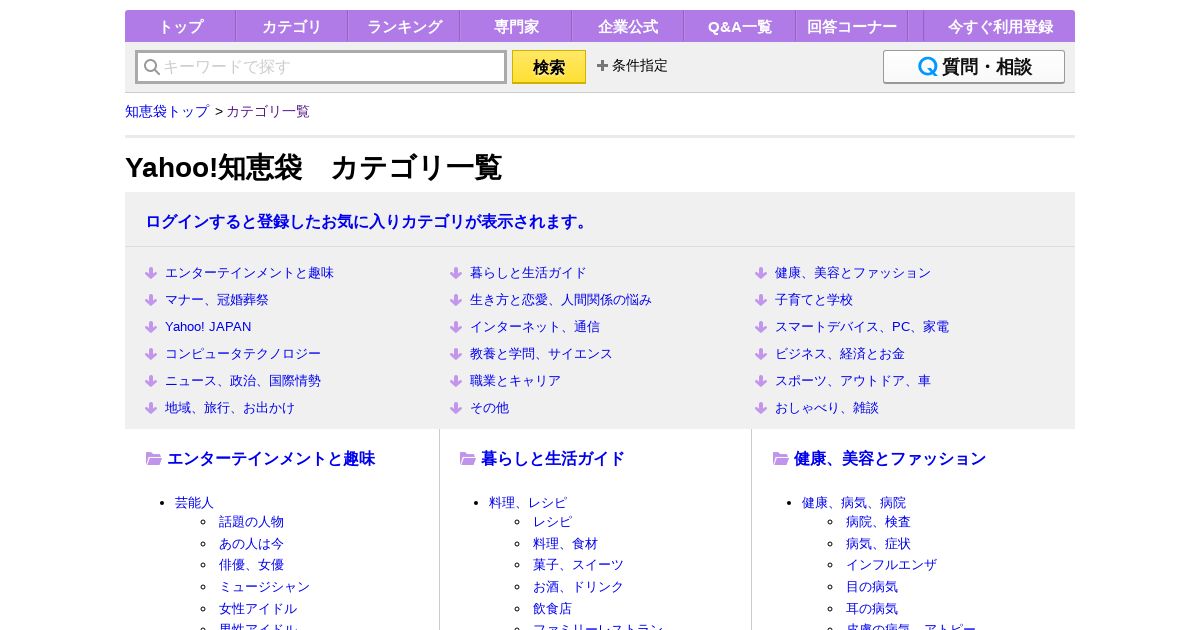Click arrow icon next to おしゃべり、雑談
Screen dimensions: 1200x630
click(x=761, y=408)
